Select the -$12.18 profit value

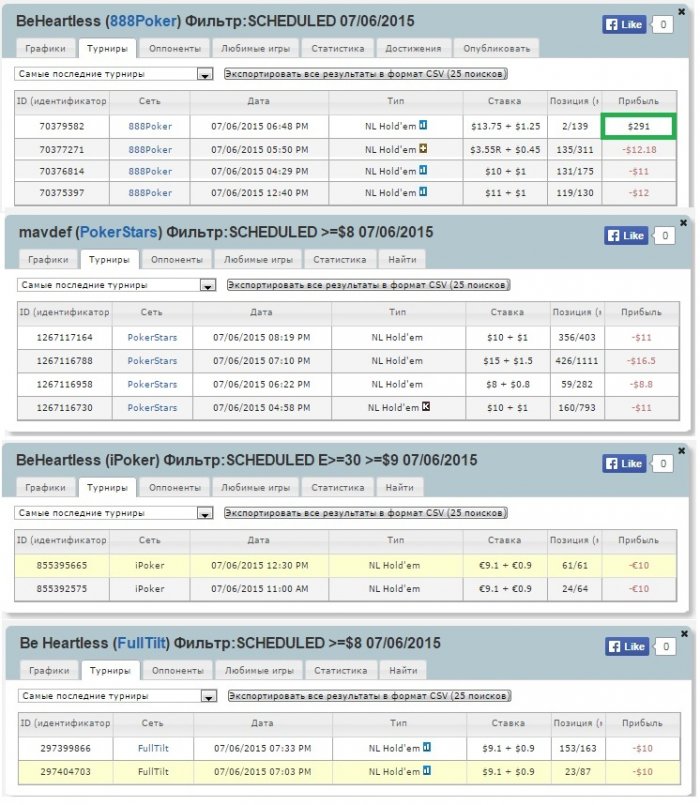click(639, 149)
